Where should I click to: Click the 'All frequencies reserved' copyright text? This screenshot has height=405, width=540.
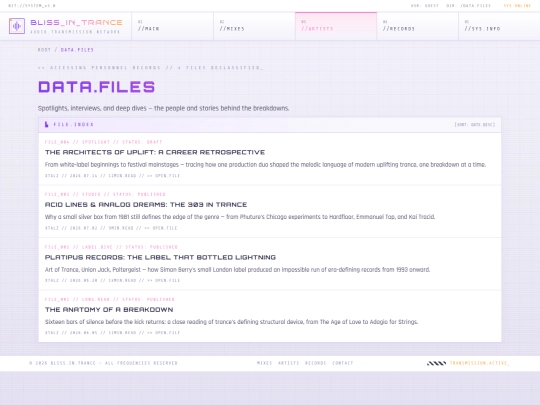point(103,363)
